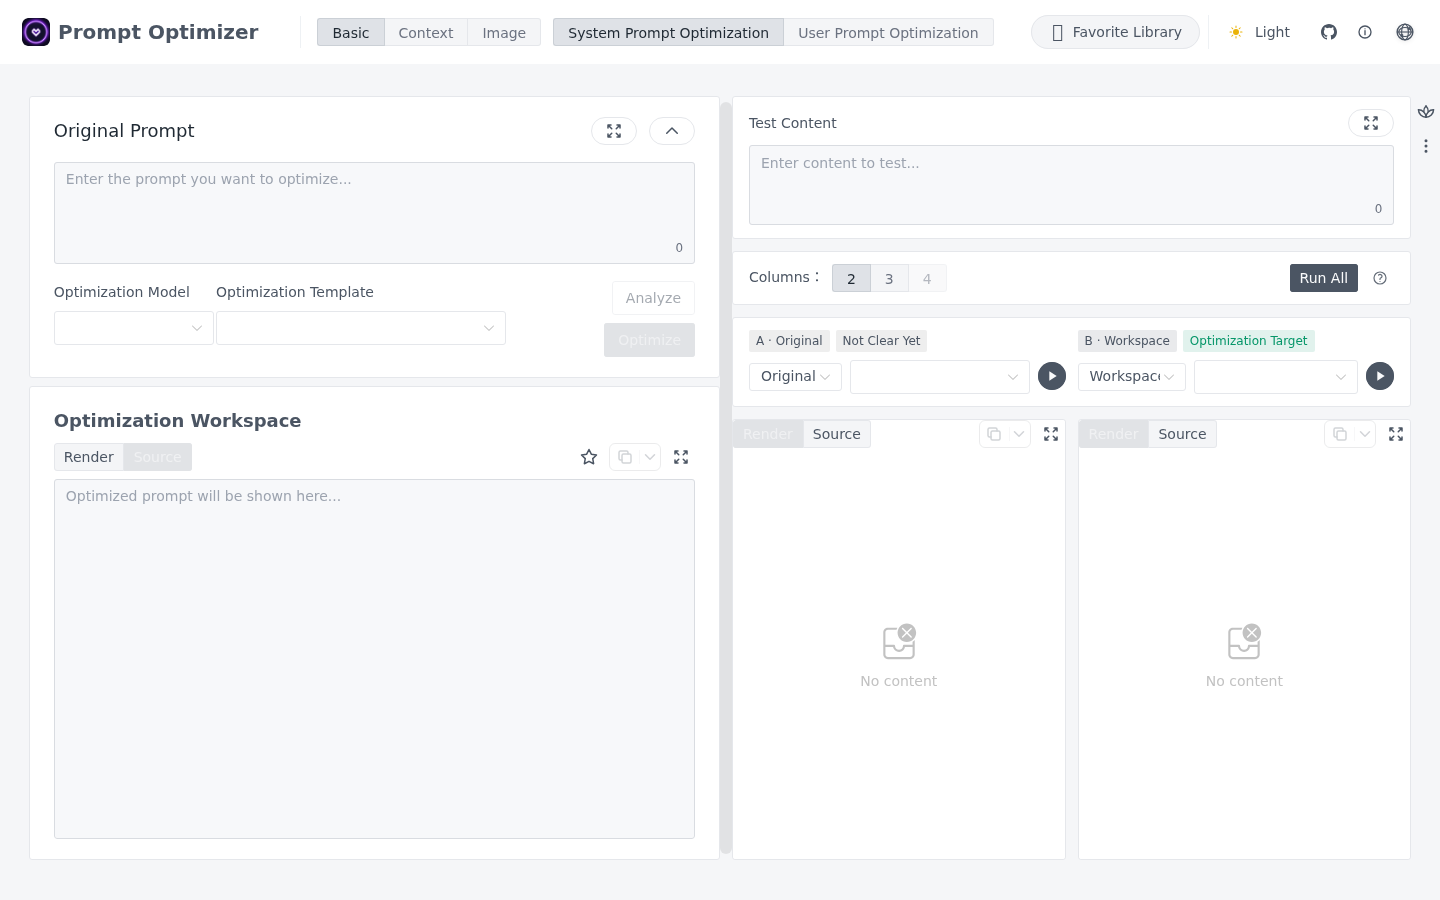Screen dimensions: 1440x900
Task: Focus the Test Content text area
Action: pyautogui.click(x=1071, y=185)
